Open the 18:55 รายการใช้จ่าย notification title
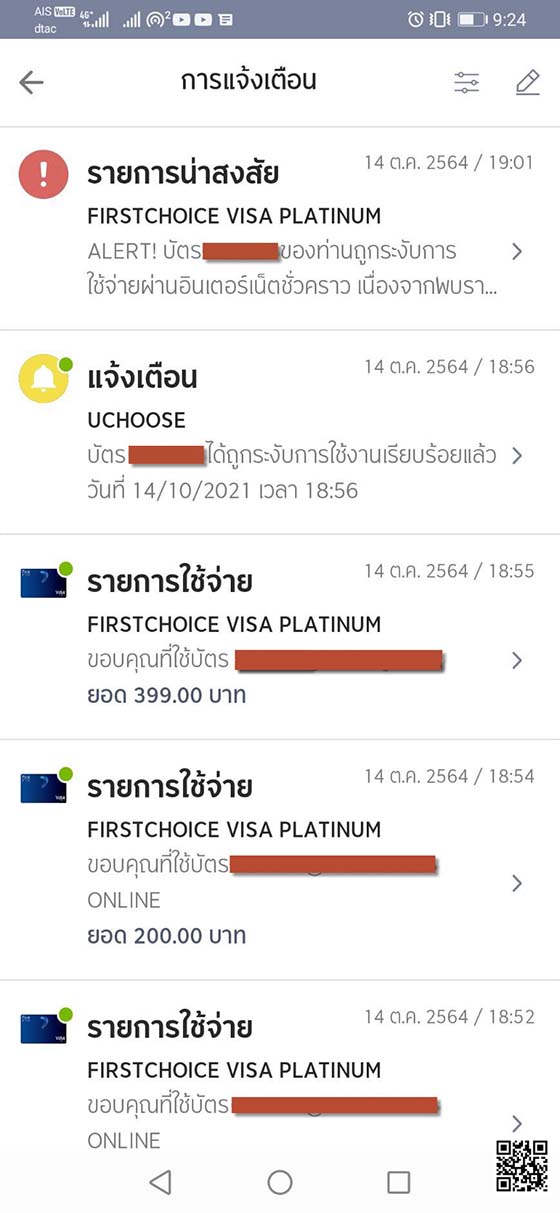Image resolution: width=560 pixels, height=1213 pixels. coord(169,582)
